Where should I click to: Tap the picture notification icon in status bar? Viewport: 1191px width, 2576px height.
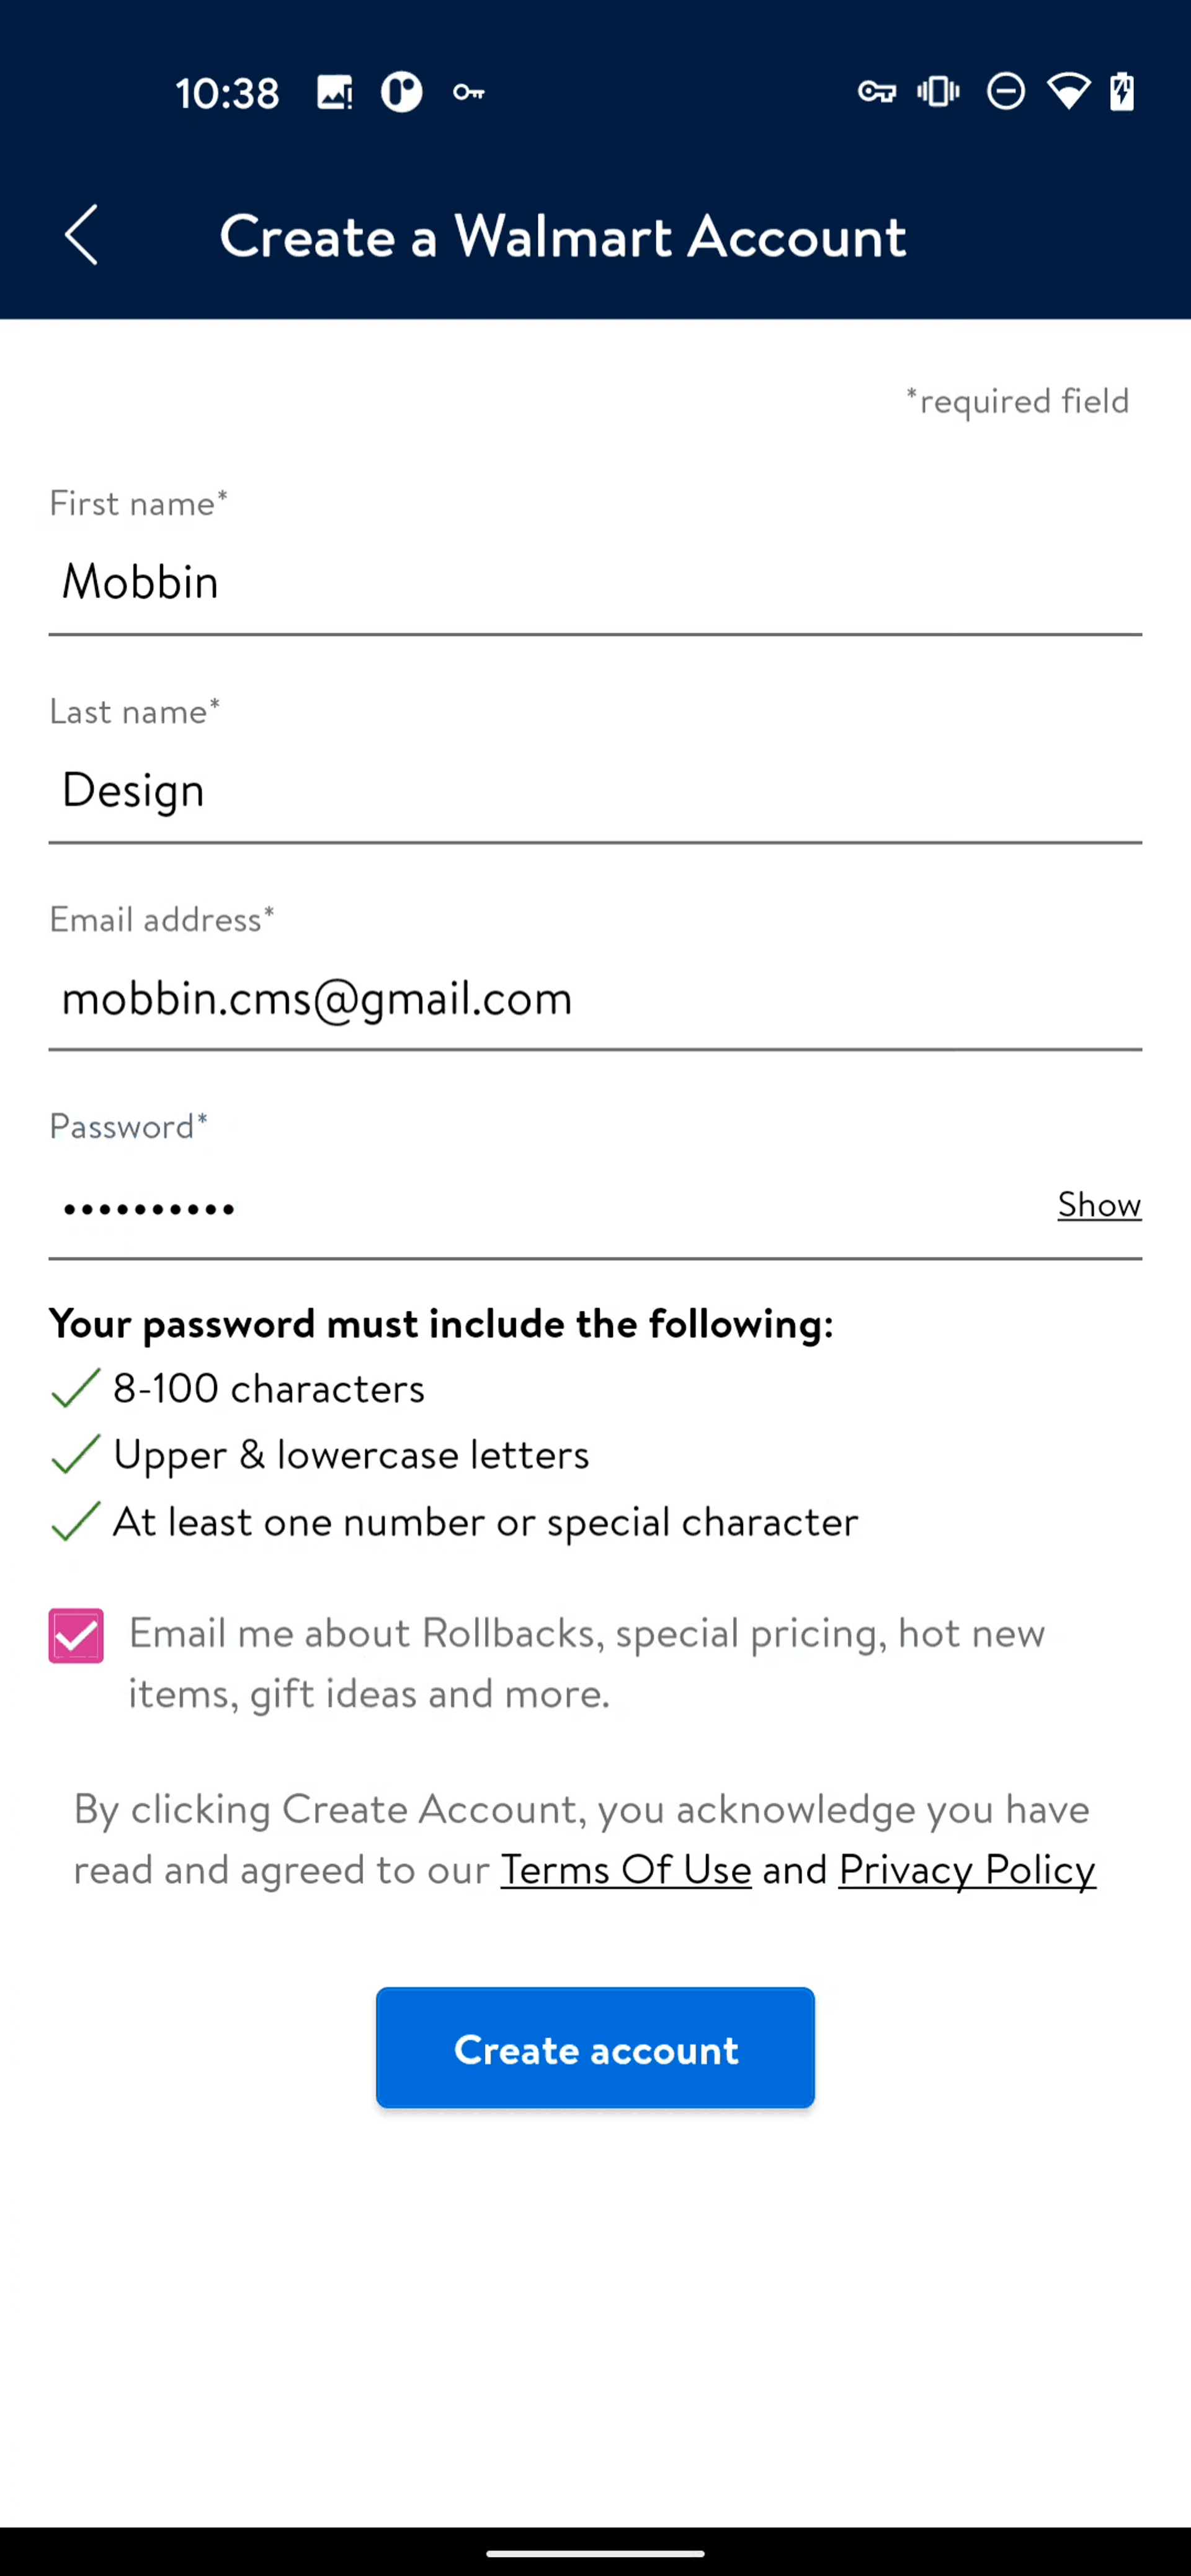(335, 93)
